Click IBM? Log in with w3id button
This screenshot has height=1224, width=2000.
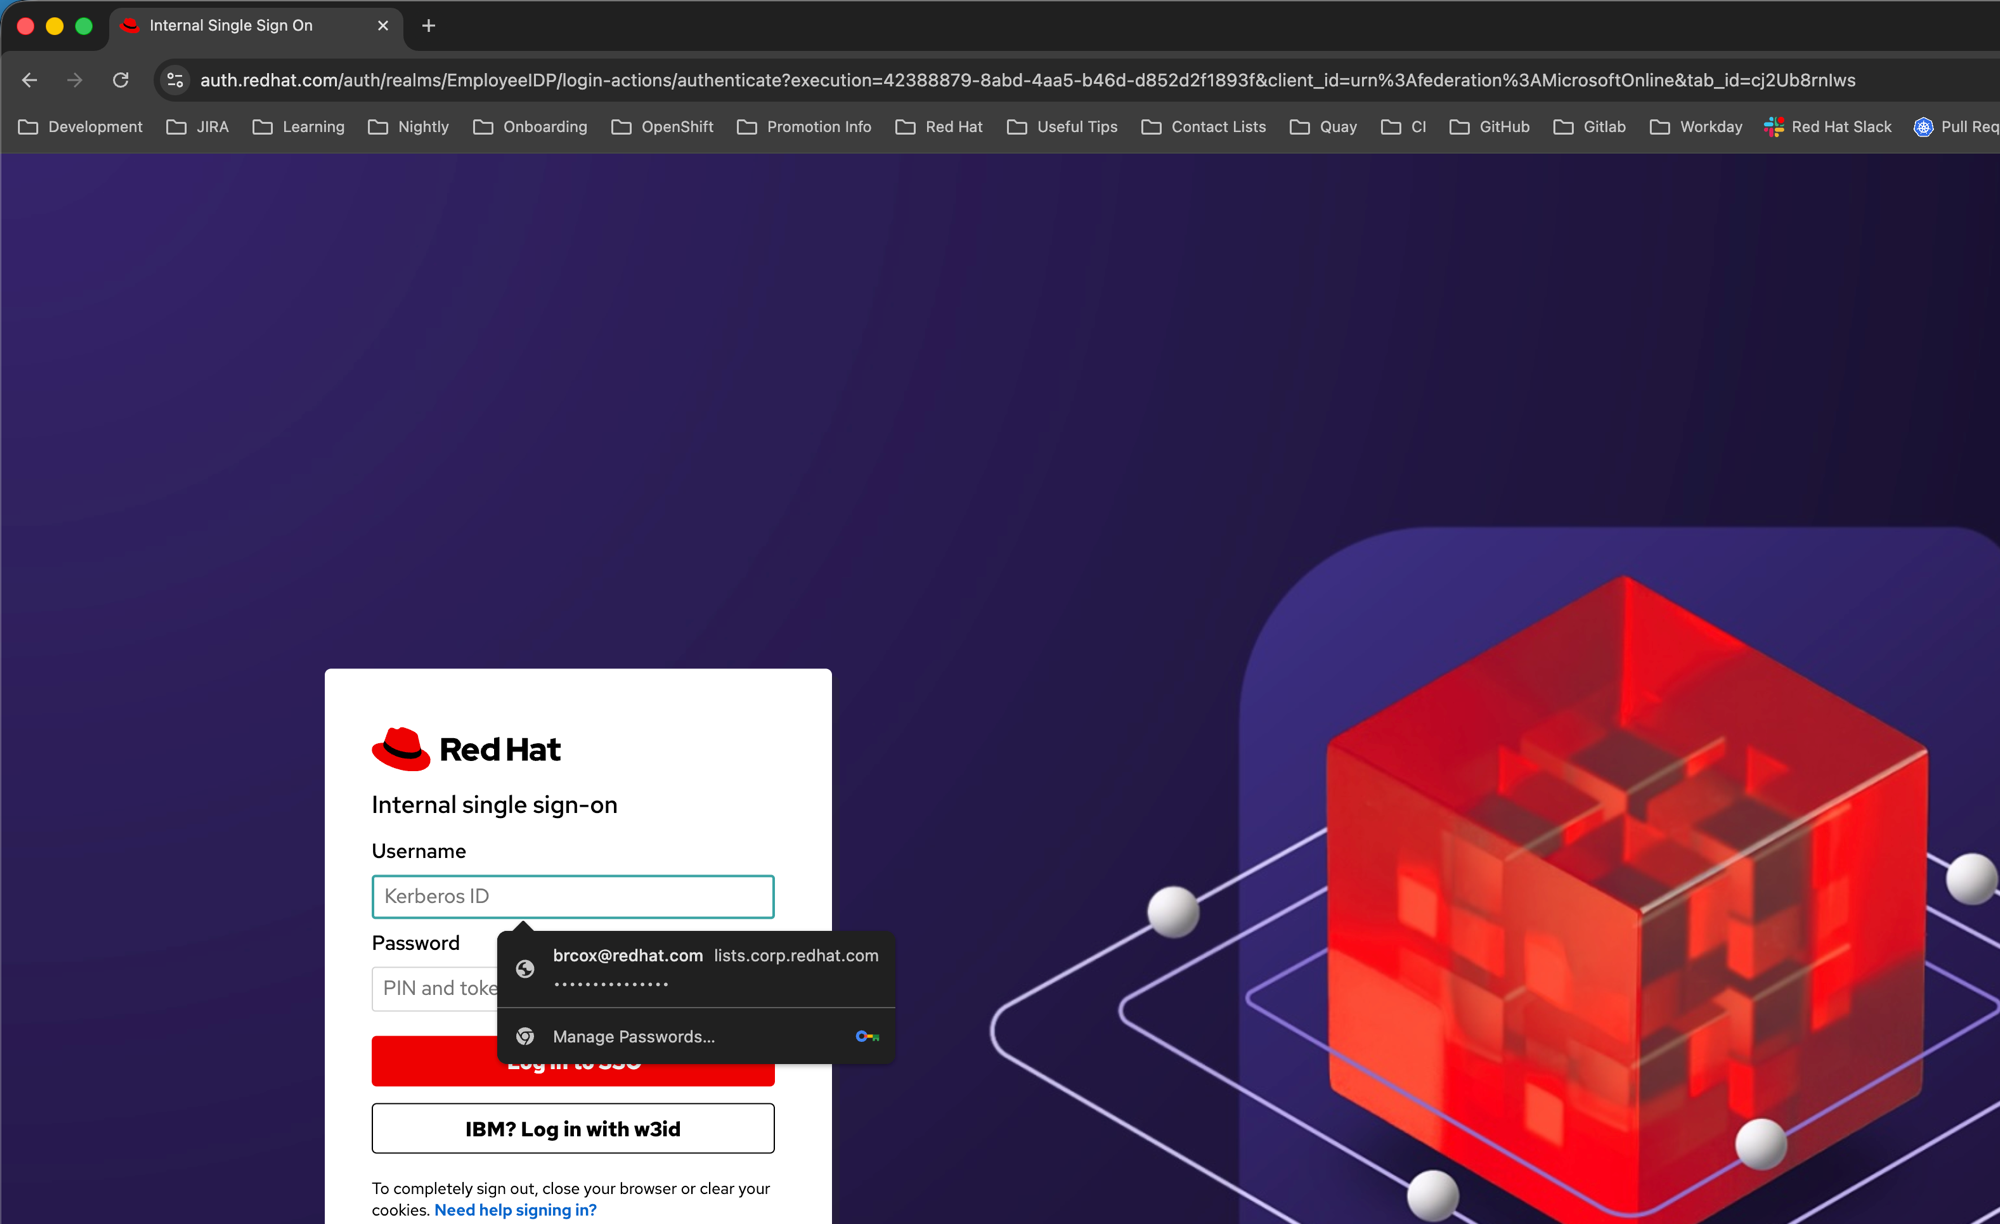coord(573,1129)
